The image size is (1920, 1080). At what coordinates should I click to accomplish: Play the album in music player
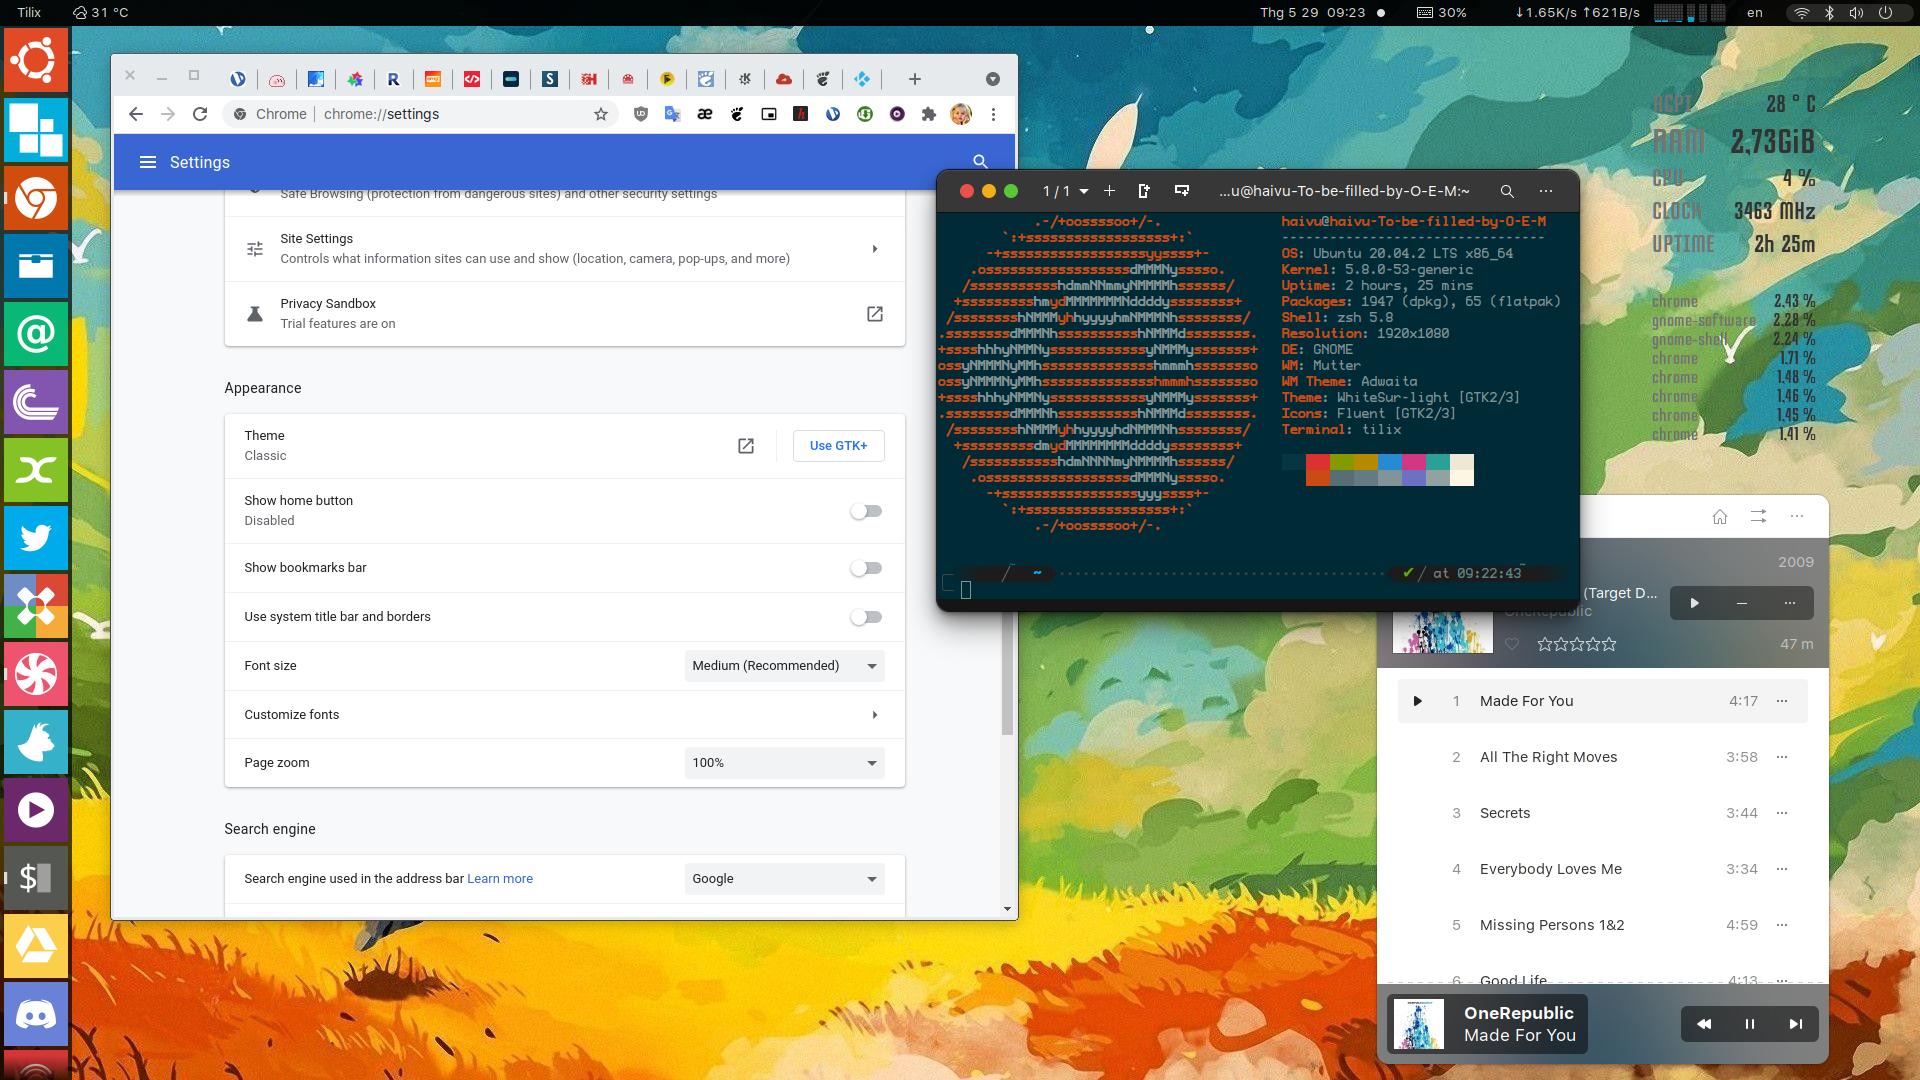pyautogui.click(x=1694, y=603)
